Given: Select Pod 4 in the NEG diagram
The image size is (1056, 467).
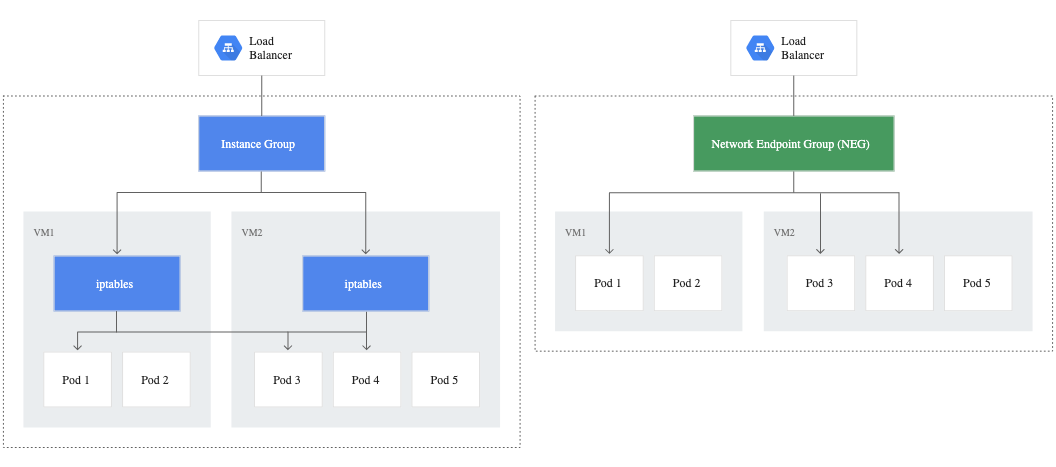Looking at the screenshot, I should click(x=900, y=283).
